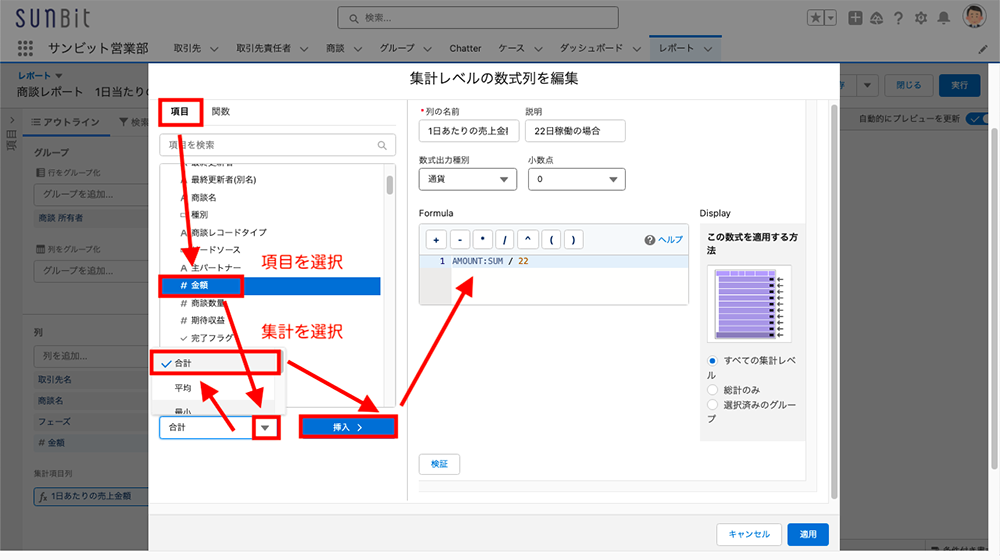Image resolution: width=1000 pixels, height=560 pixels.
Task: Open the app launcher grid icon
Action: pos(25,48)
